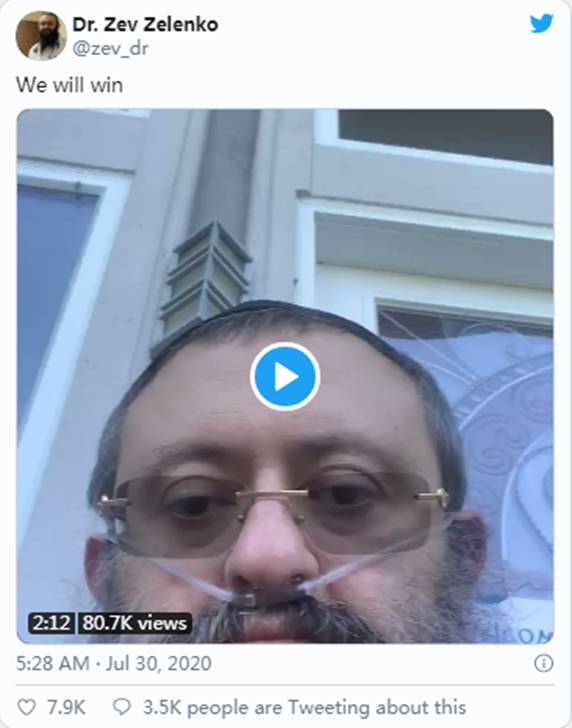
Task: Click the reply speech bubble icon
Action: pyautogui.click(x=122, y=707)
